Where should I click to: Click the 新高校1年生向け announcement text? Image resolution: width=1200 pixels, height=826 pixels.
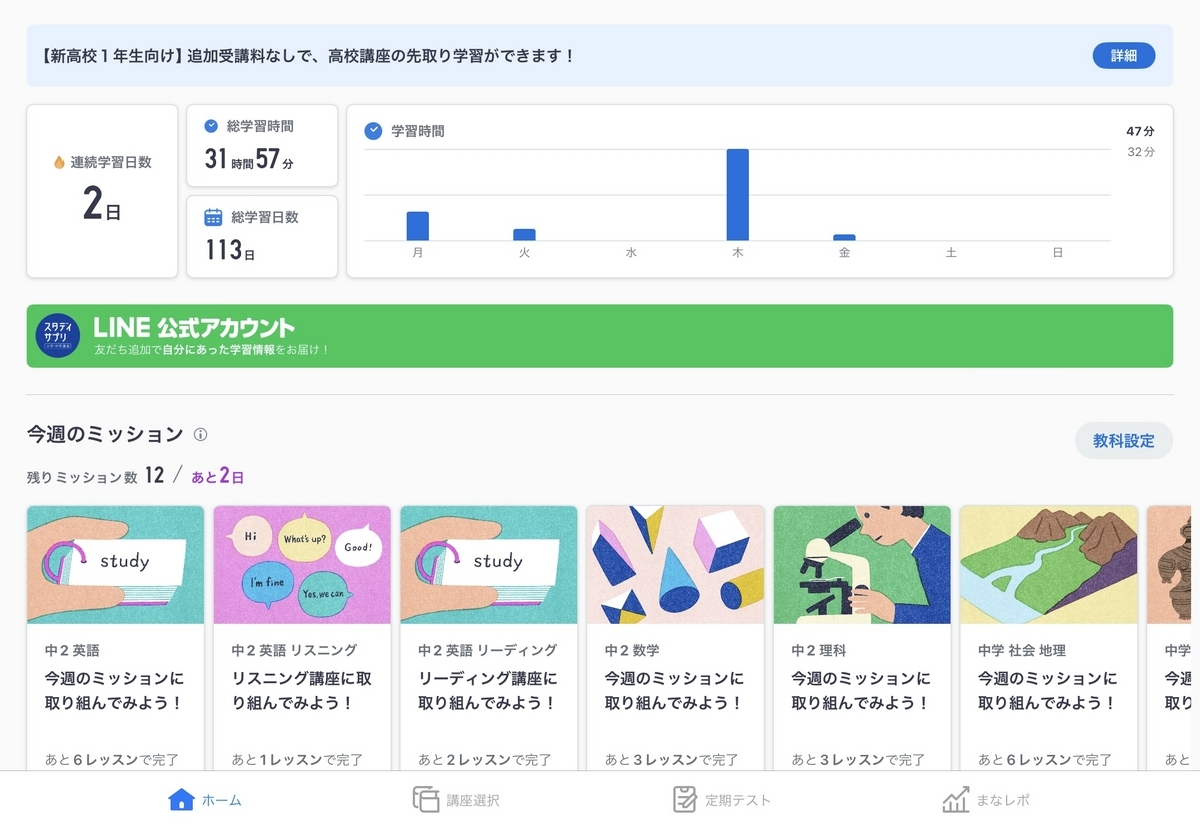[x=309, y=56]
